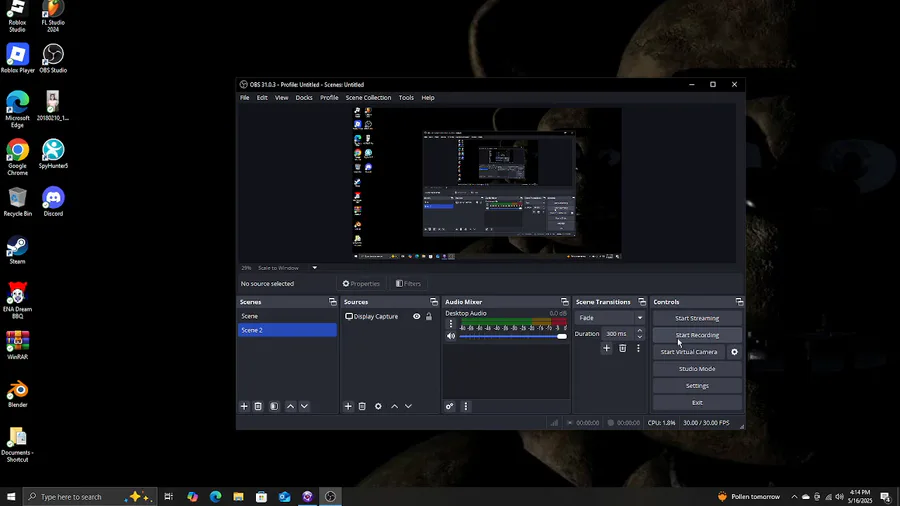This screenshot has width=900, height=506.
Task: Open scene filters icon in Scenes panel
Action: pyautogui.click(x=274, y=406)
